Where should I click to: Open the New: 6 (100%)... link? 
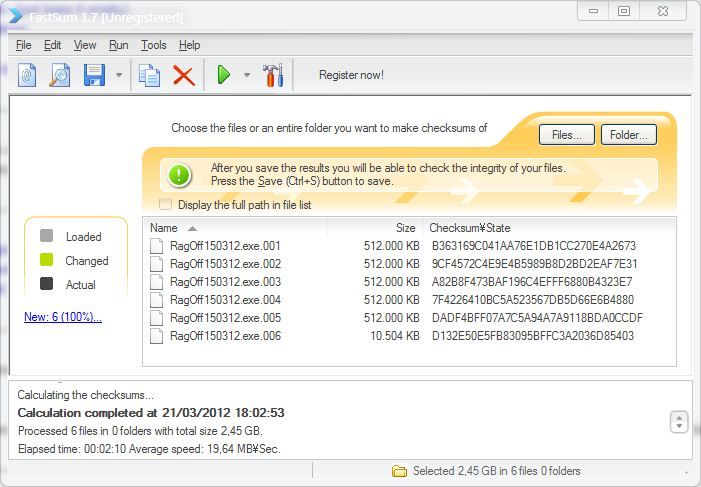(63, 317)
